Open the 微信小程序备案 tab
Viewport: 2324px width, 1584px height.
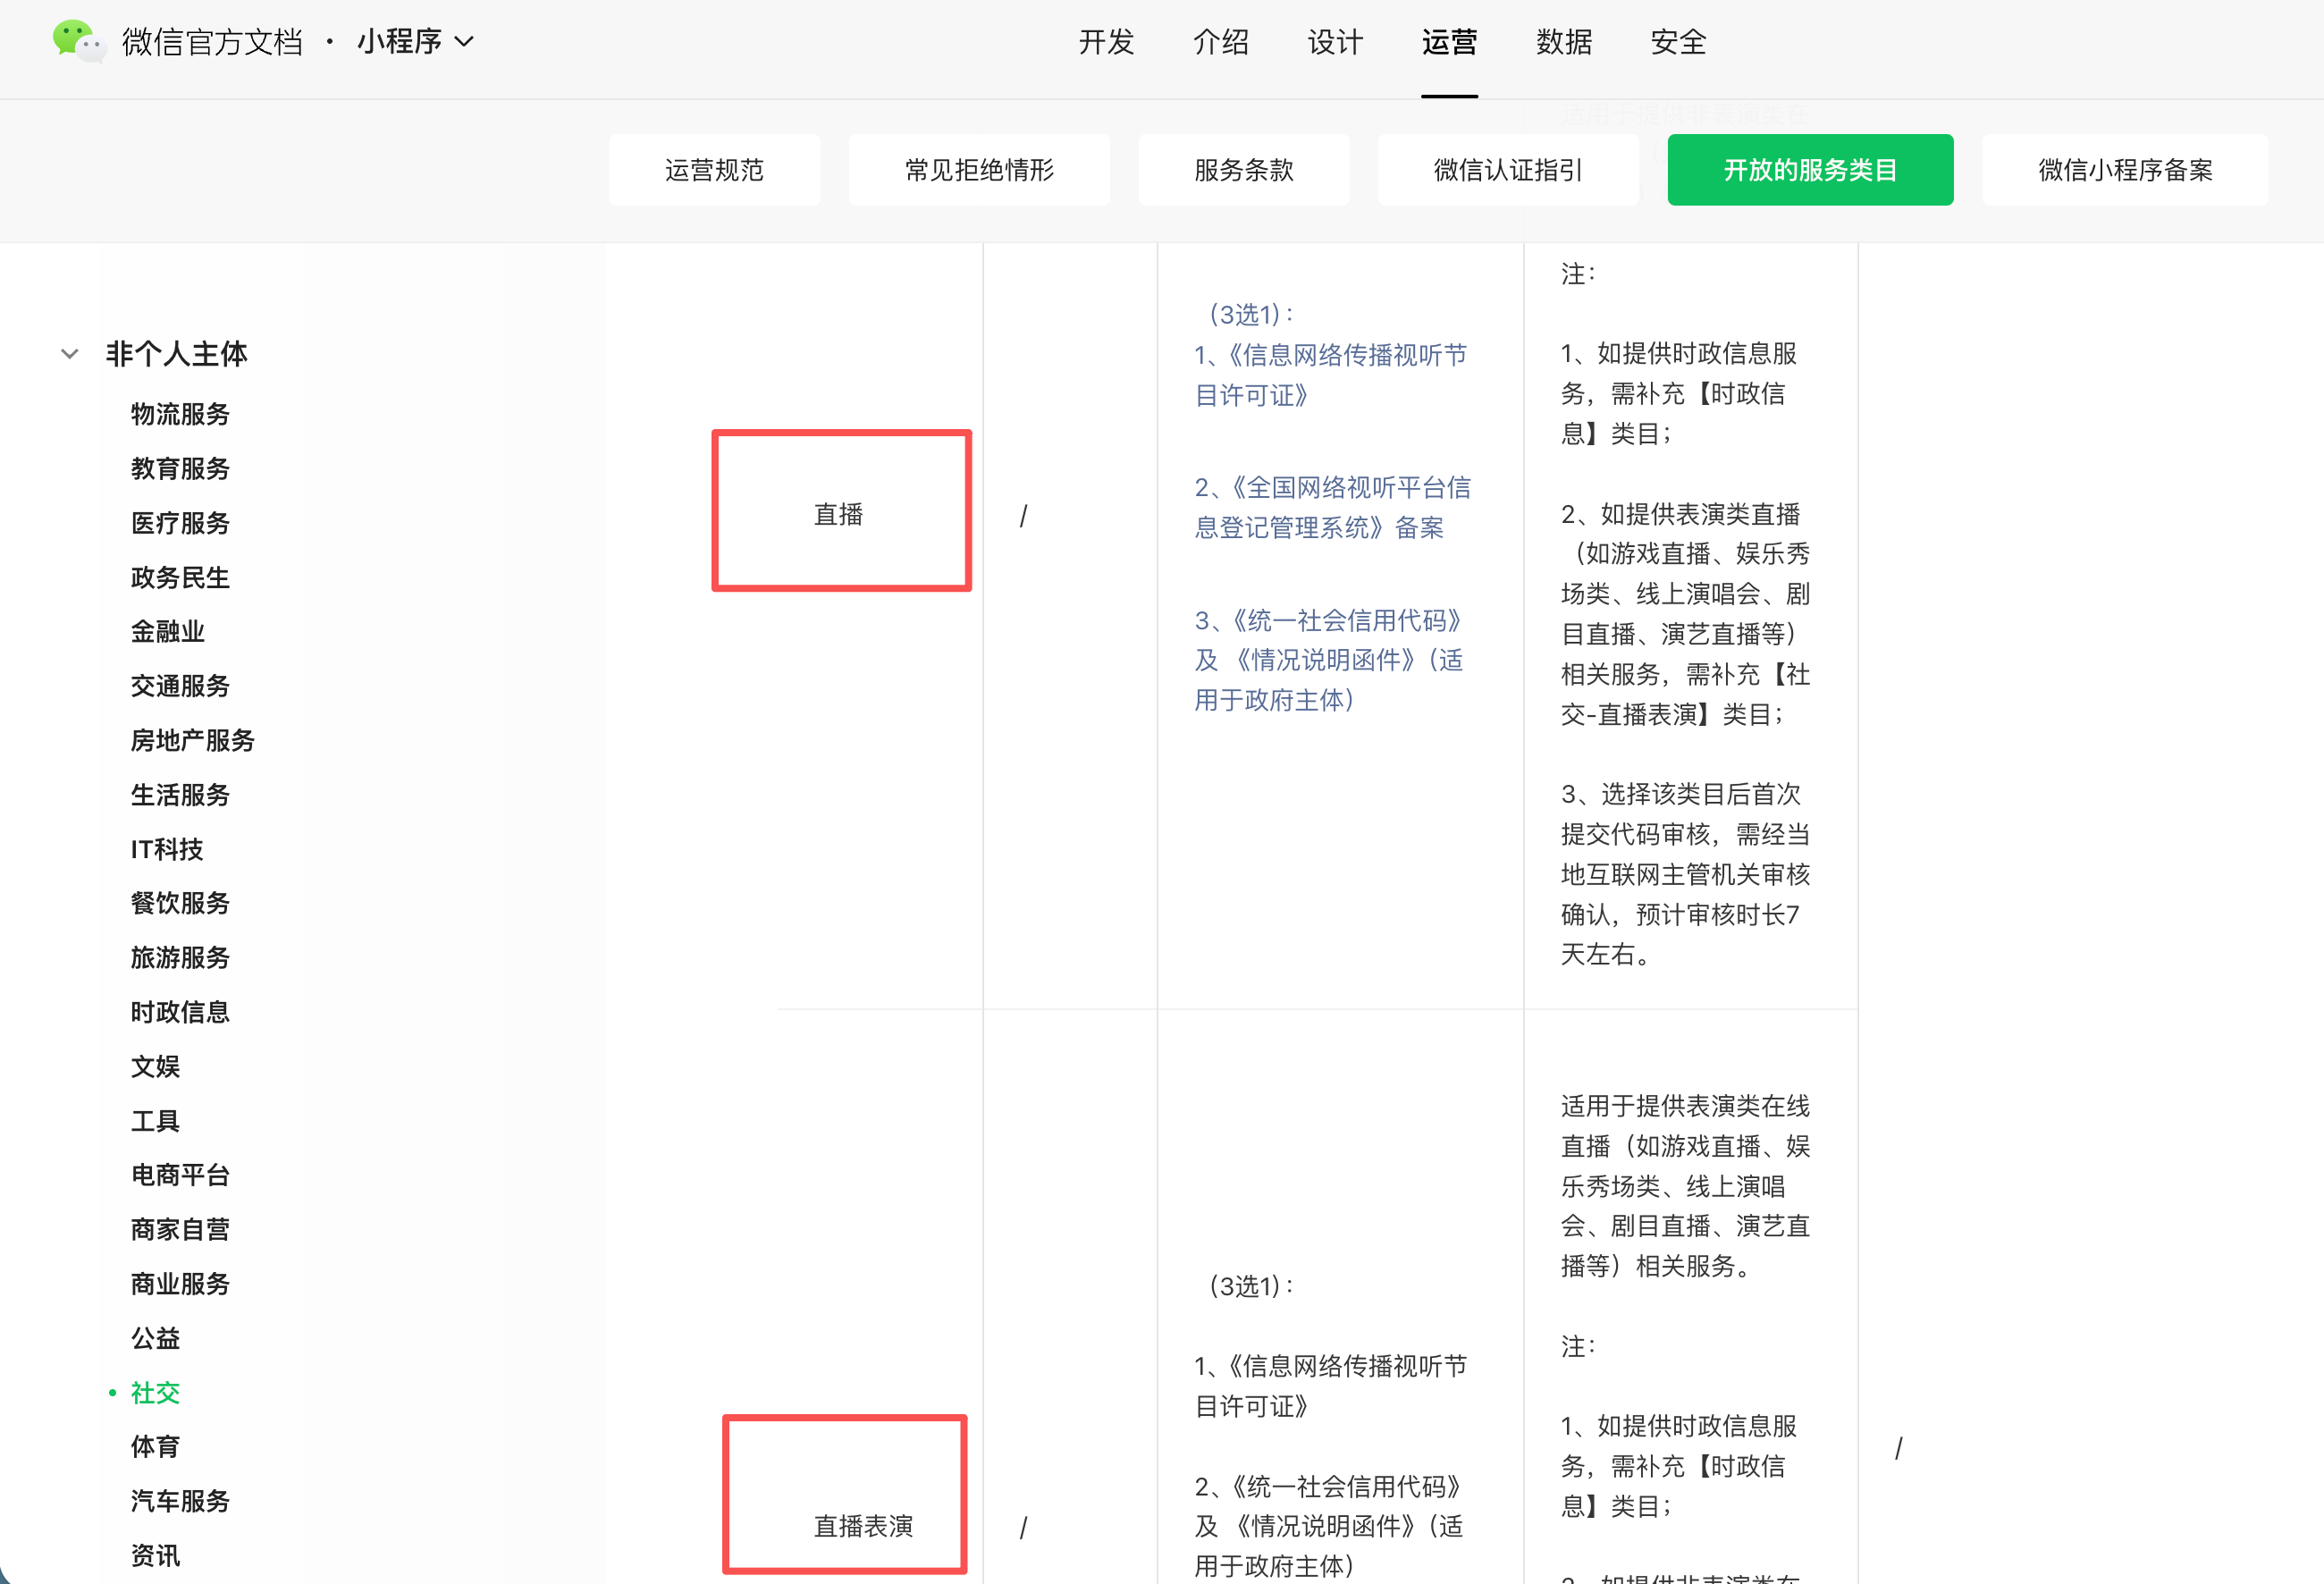pyautogui.click(x=2125, y=170)
